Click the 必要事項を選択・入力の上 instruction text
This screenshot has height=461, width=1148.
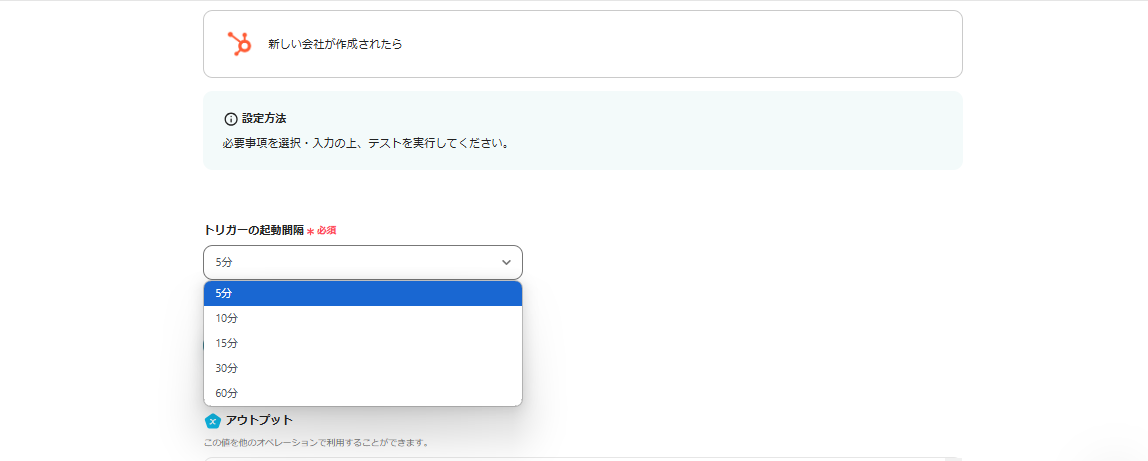(x=365, y=143)
